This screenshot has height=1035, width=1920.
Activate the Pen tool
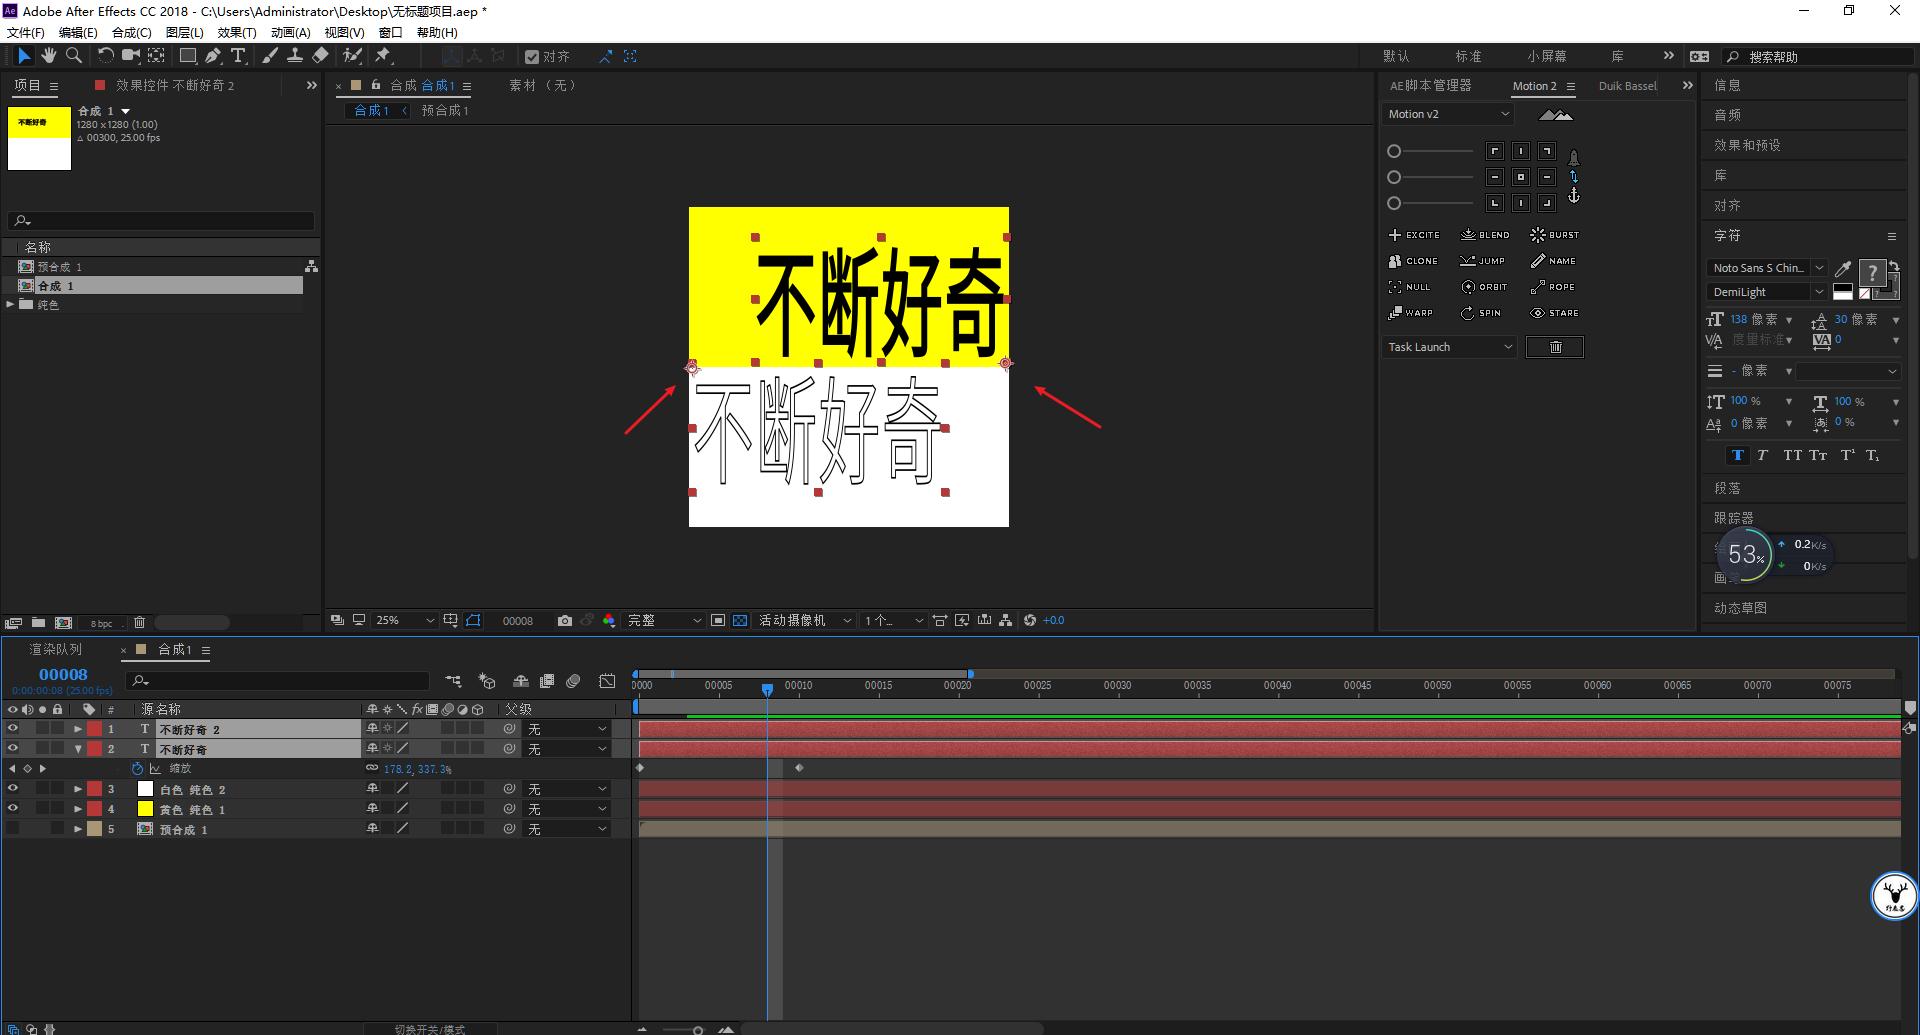213,56
